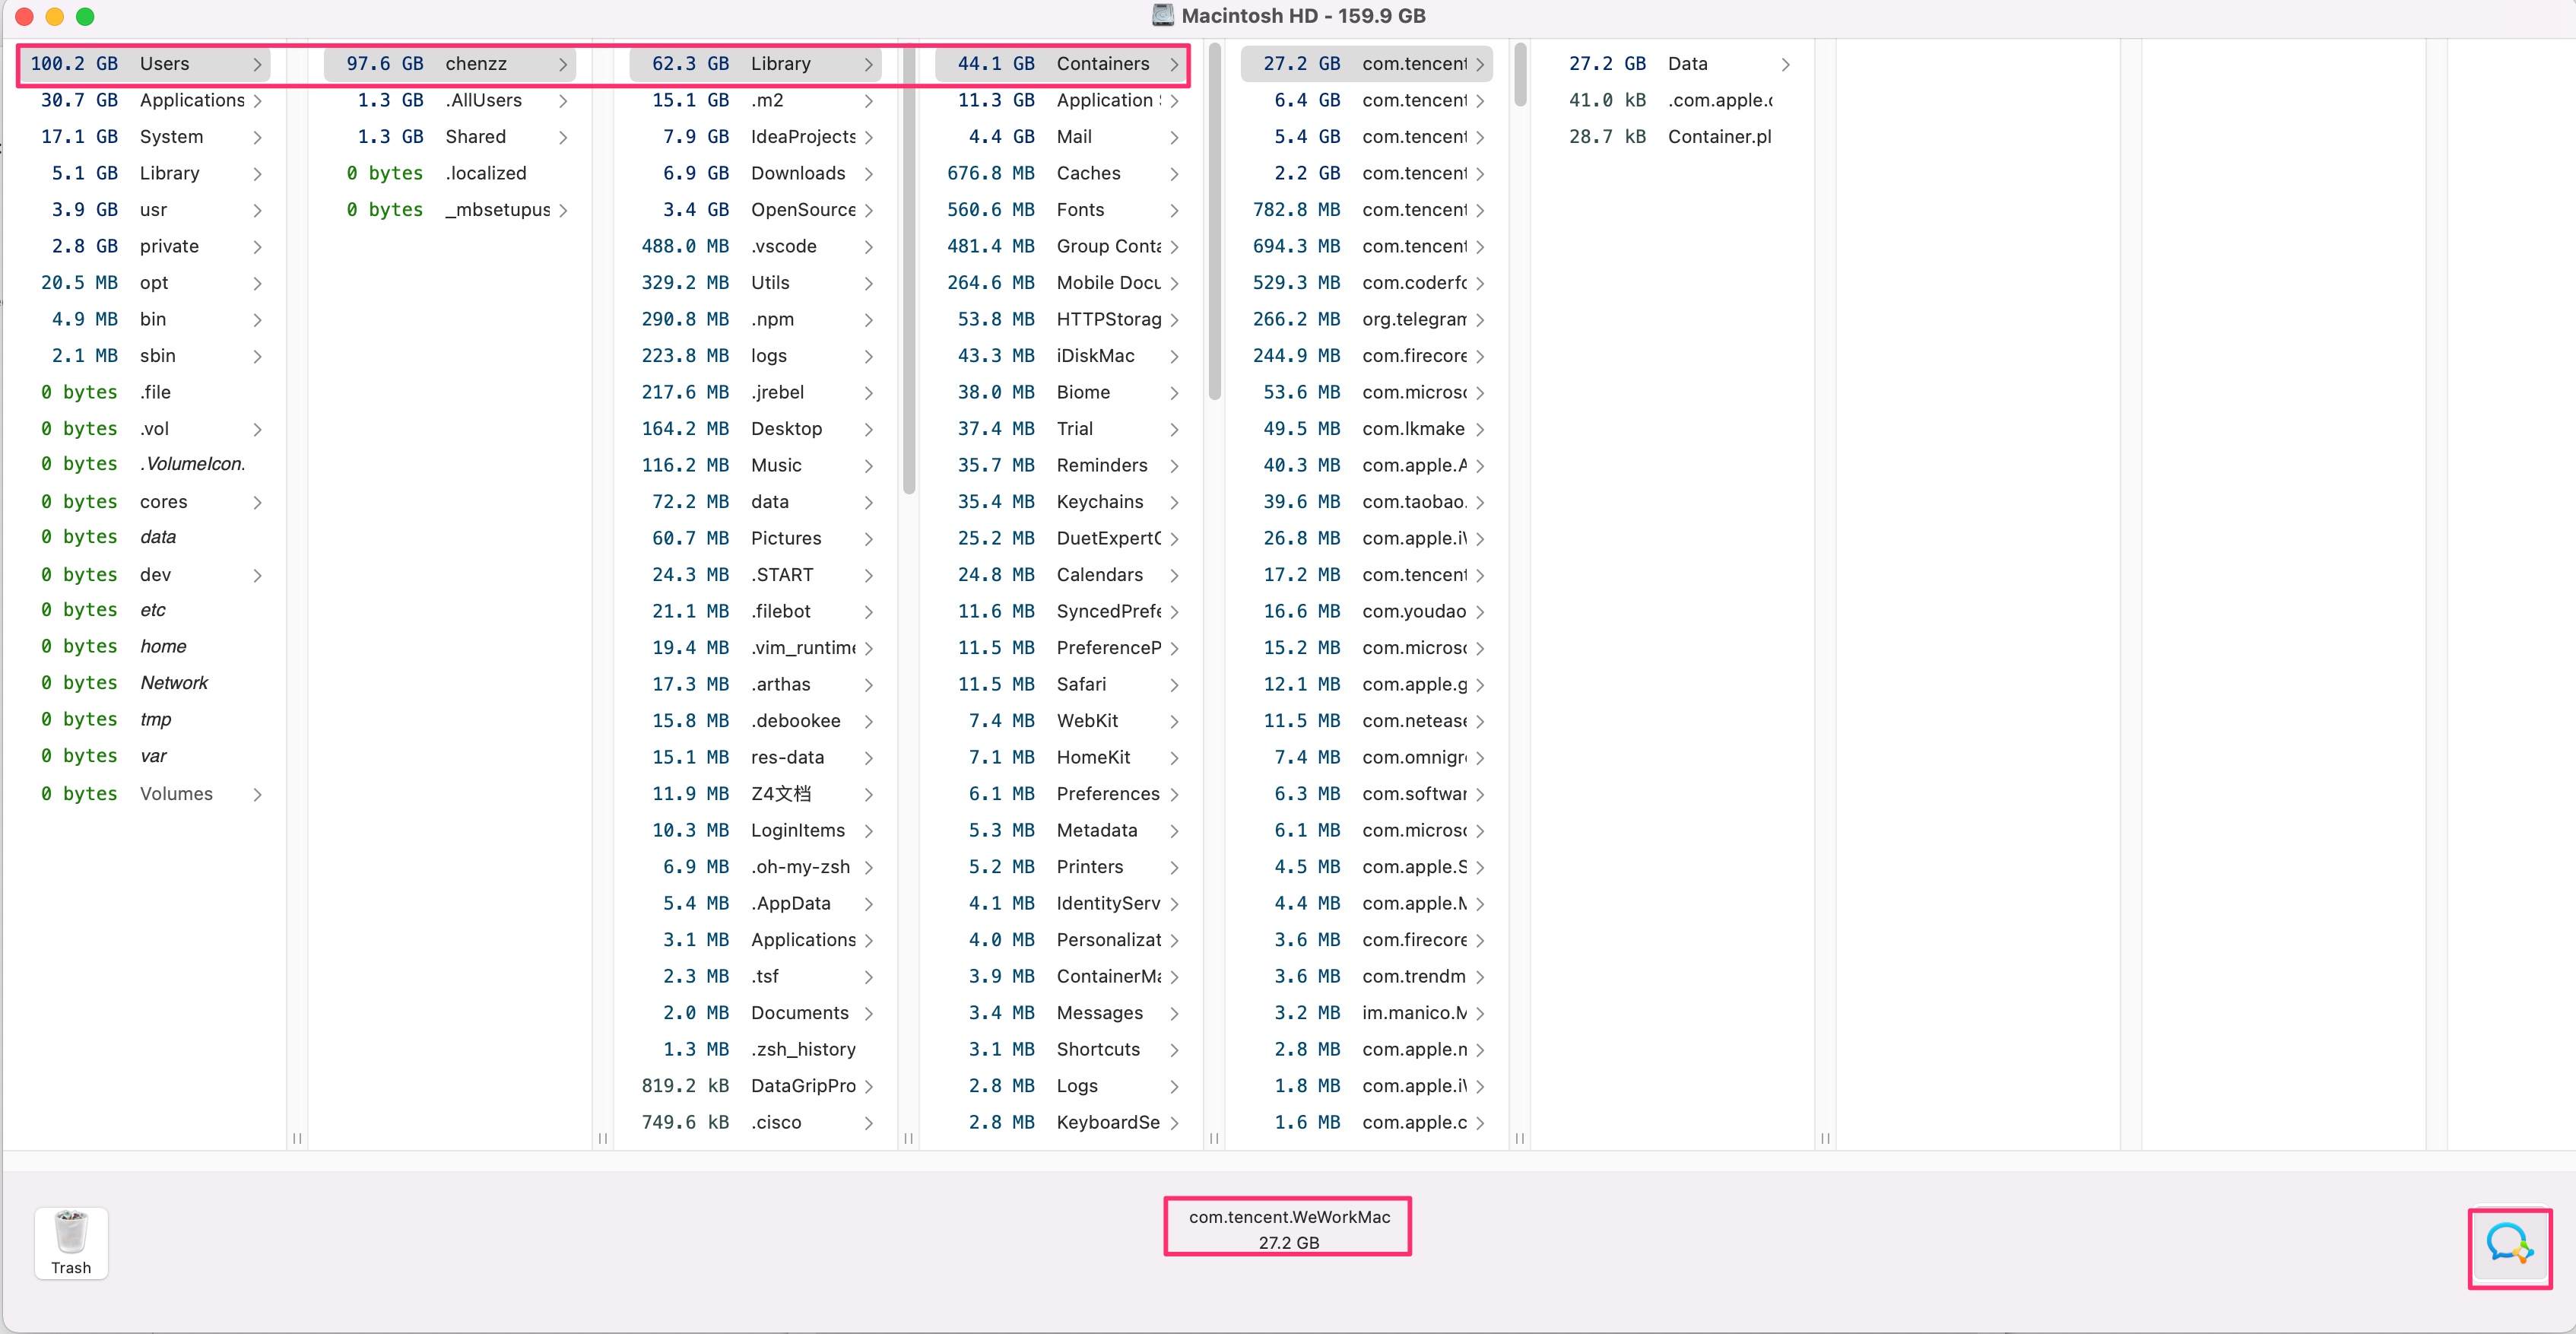Click the column resize handle after first column
The width and height of the screenshot is (2576, 1334).
coord(297,1138)
